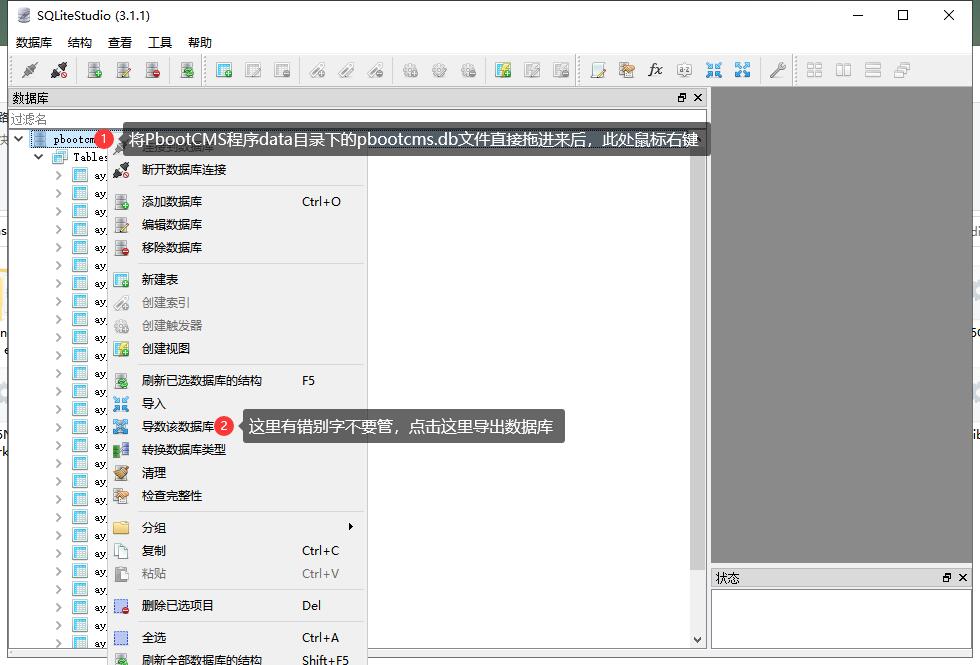Click the remove database toolbar icon

click(153, 70)
